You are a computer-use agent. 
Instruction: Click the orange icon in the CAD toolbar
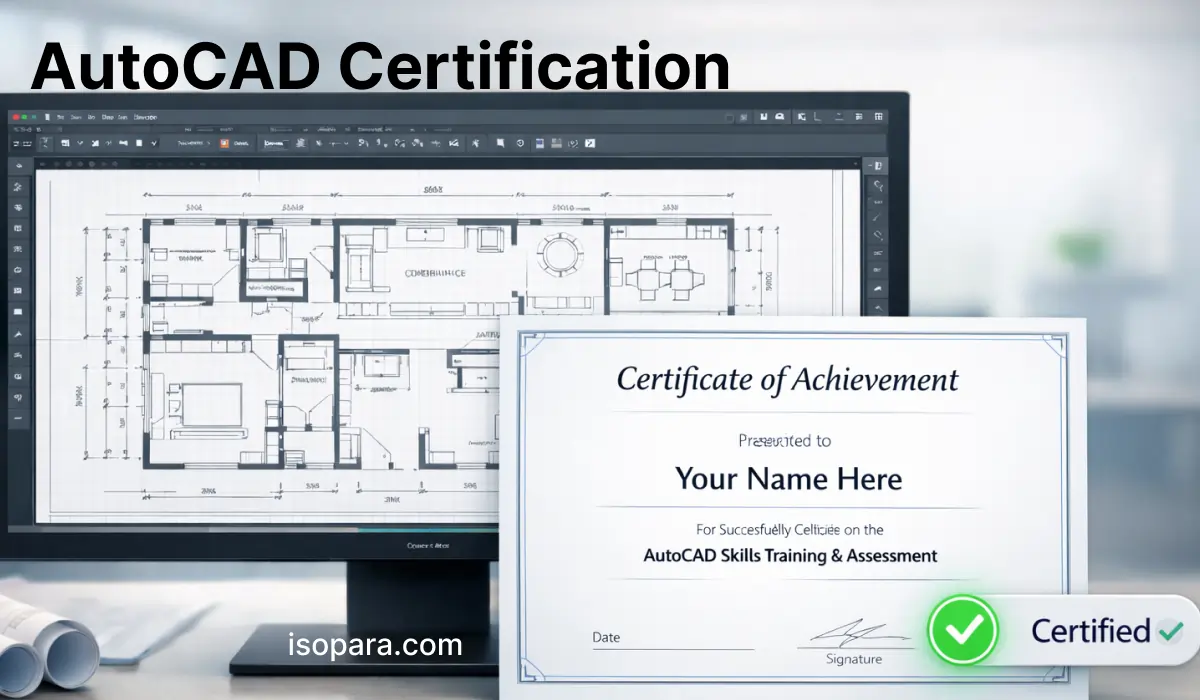(x=224, y=142)
